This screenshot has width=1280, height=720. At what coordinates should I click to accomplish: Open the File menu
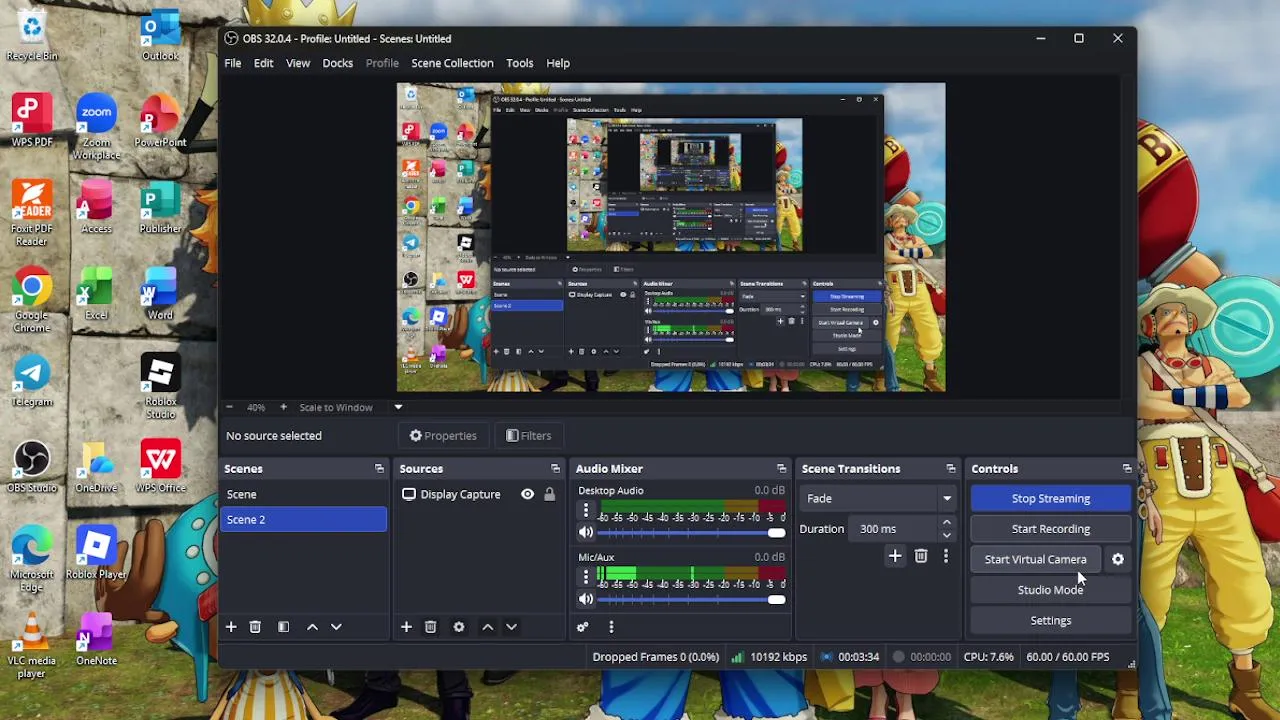[232, 63]
